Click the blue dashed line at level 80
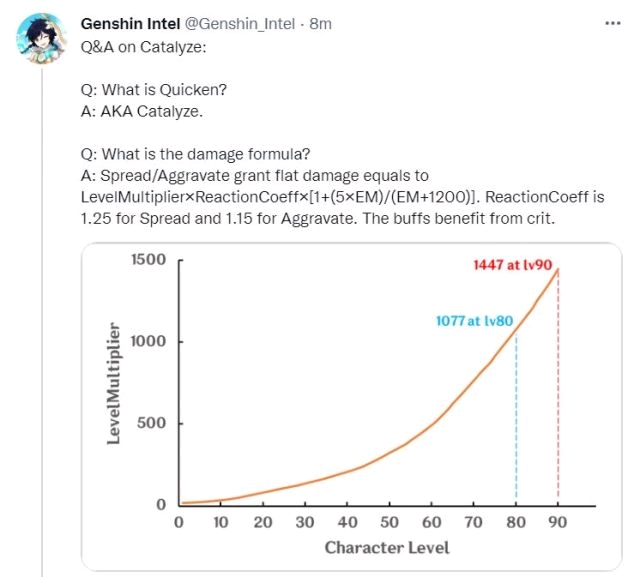The width and height of the screenshot is (640, 577). point(516,414)
